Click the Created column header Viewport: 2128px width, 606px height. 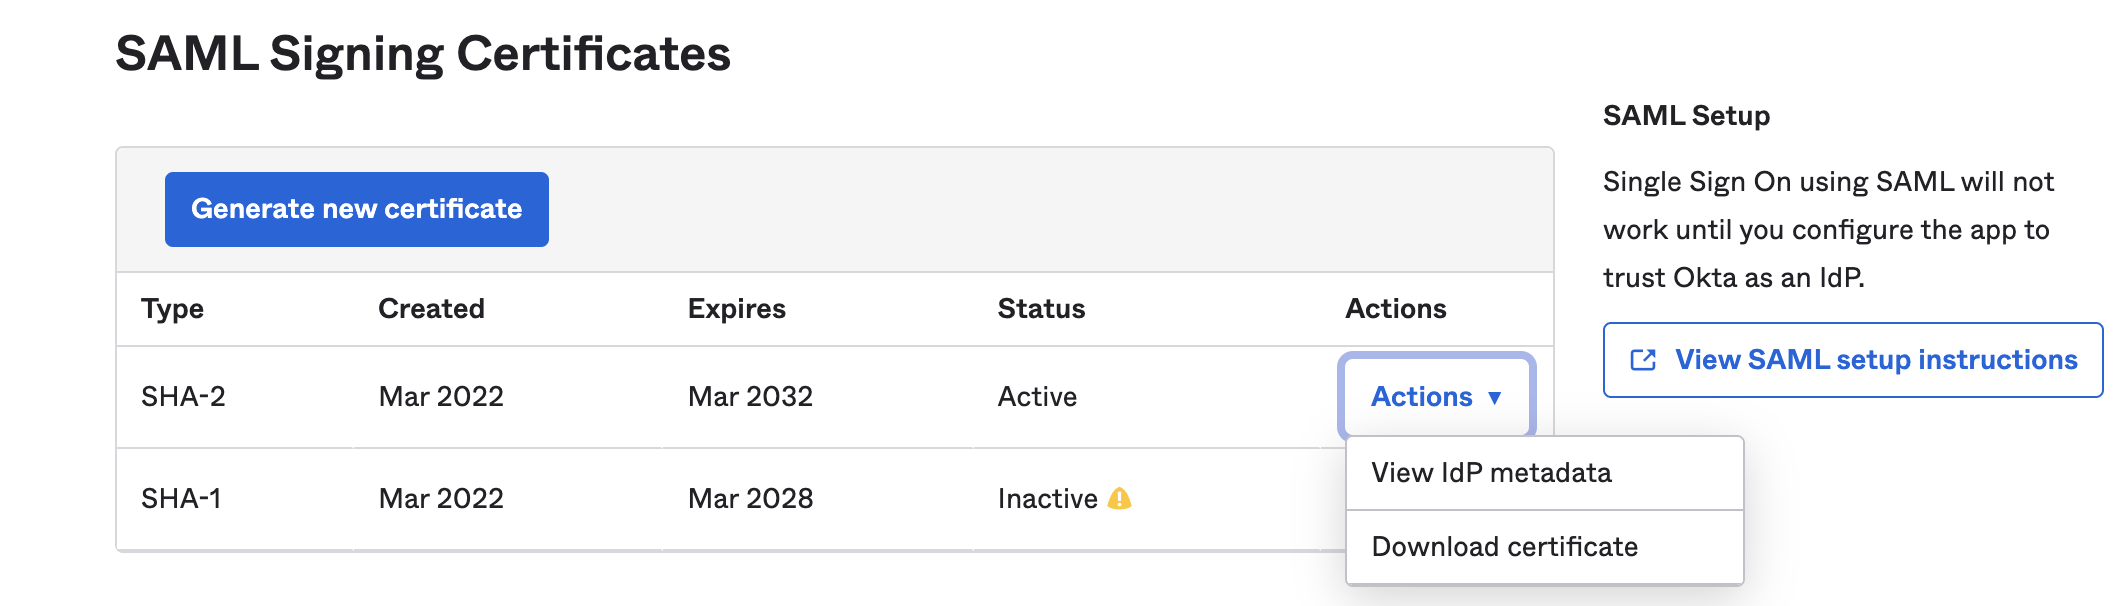[431, 309]
